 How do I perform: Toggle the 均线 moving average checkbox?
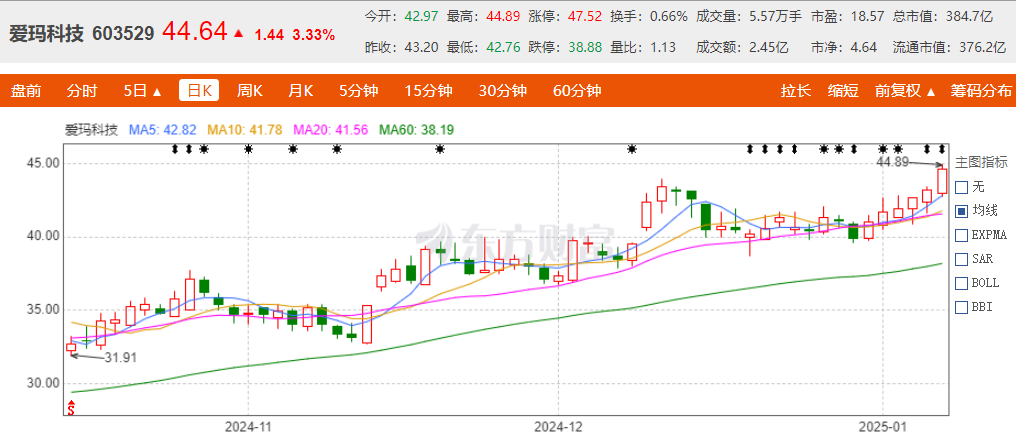tap(962, 211)
